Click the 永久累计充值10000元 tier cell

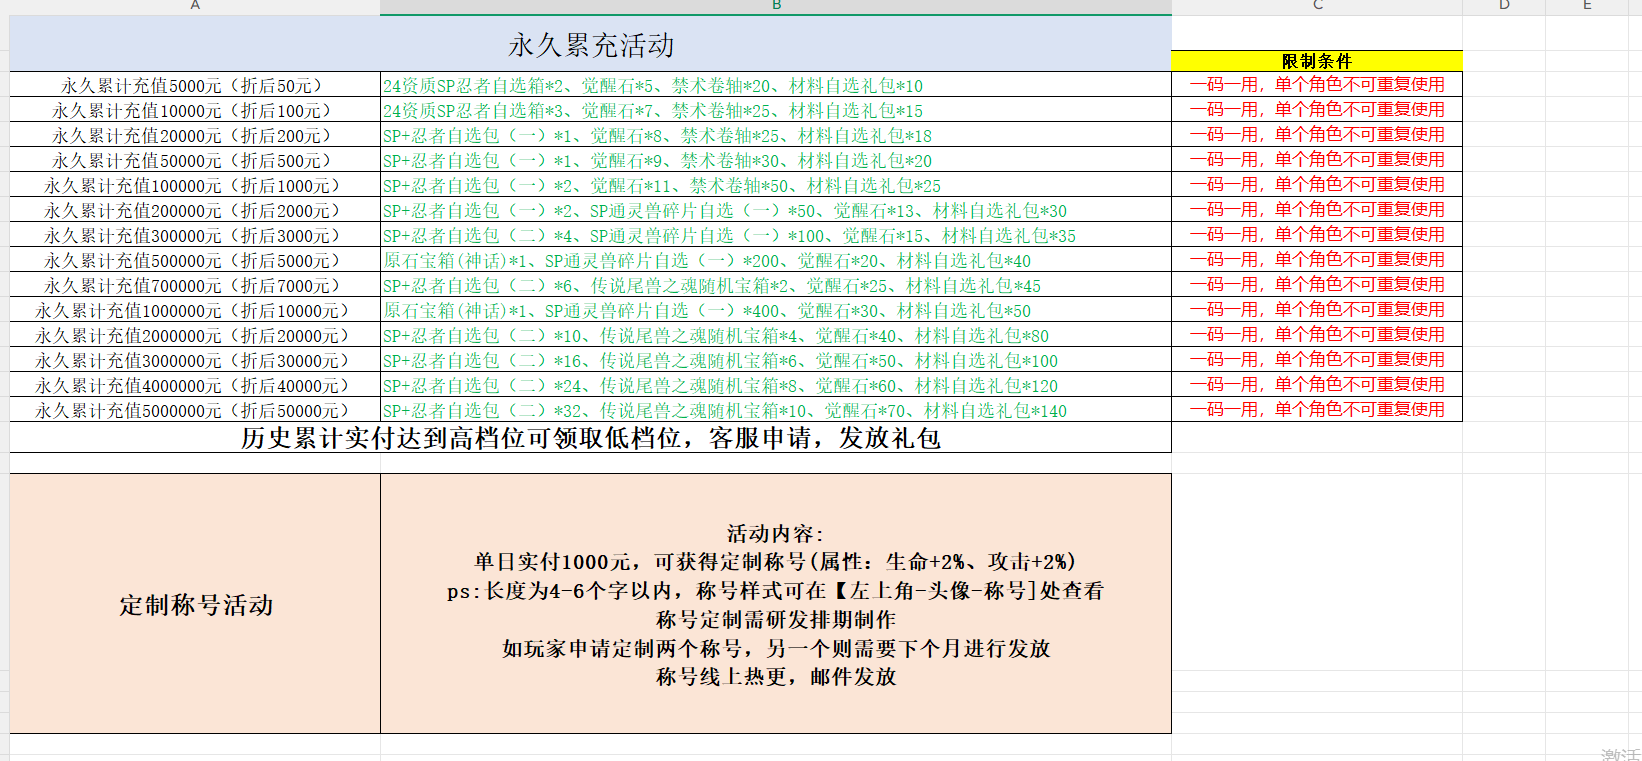[195, 111]
